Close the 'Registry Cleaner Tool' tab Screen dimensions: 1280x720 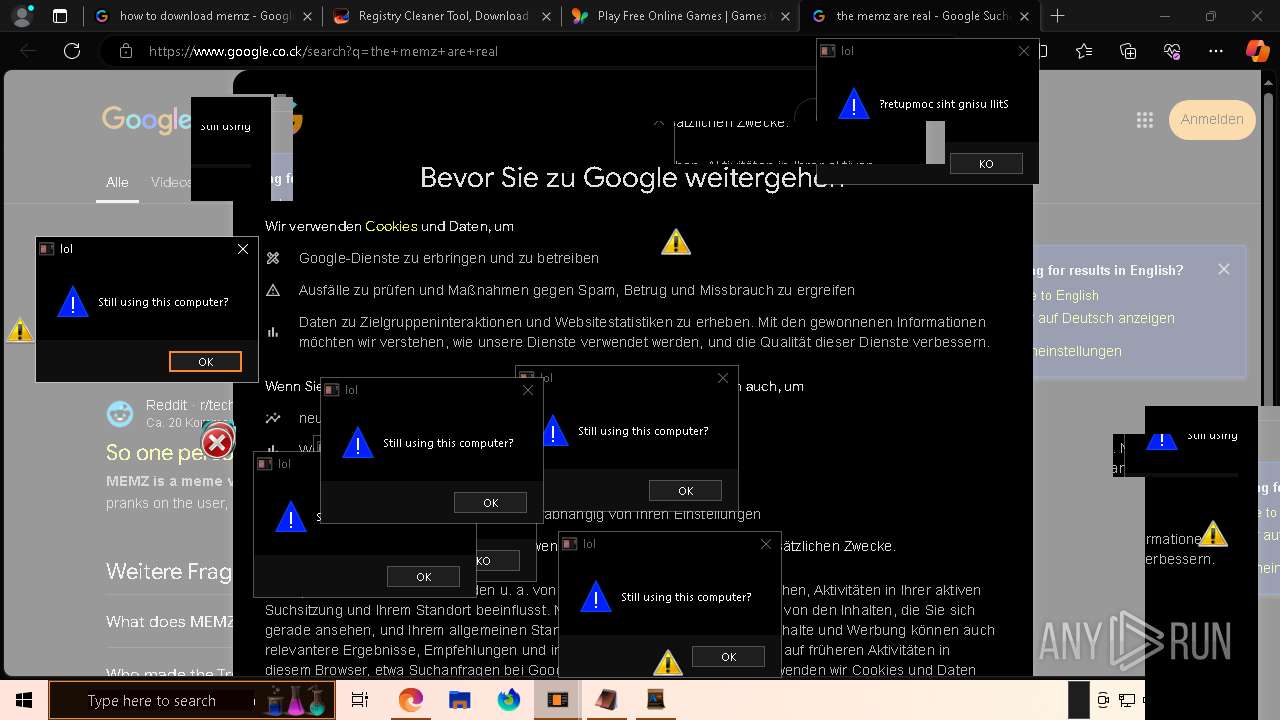[546, 16]
